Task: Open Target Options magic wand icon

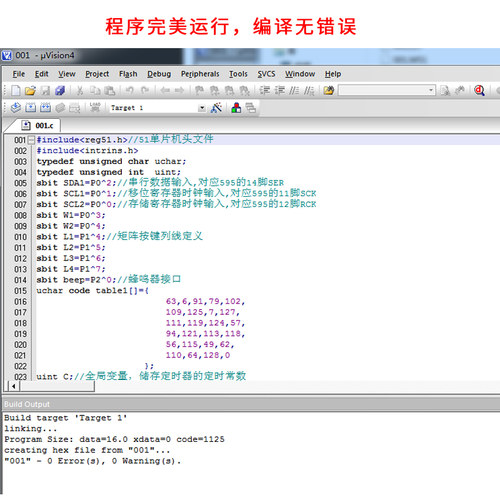Action: [x=216, y=108]
